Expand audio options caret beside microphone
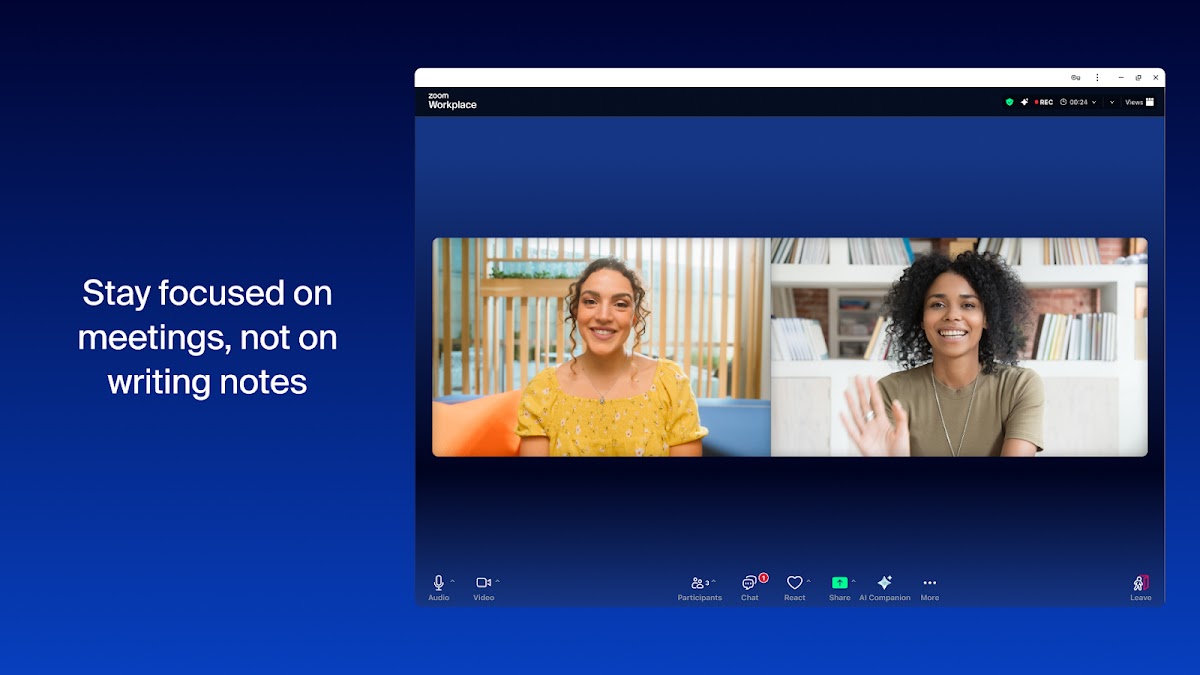The width and height of the screenshot is (1200, 675). (453, 581)
